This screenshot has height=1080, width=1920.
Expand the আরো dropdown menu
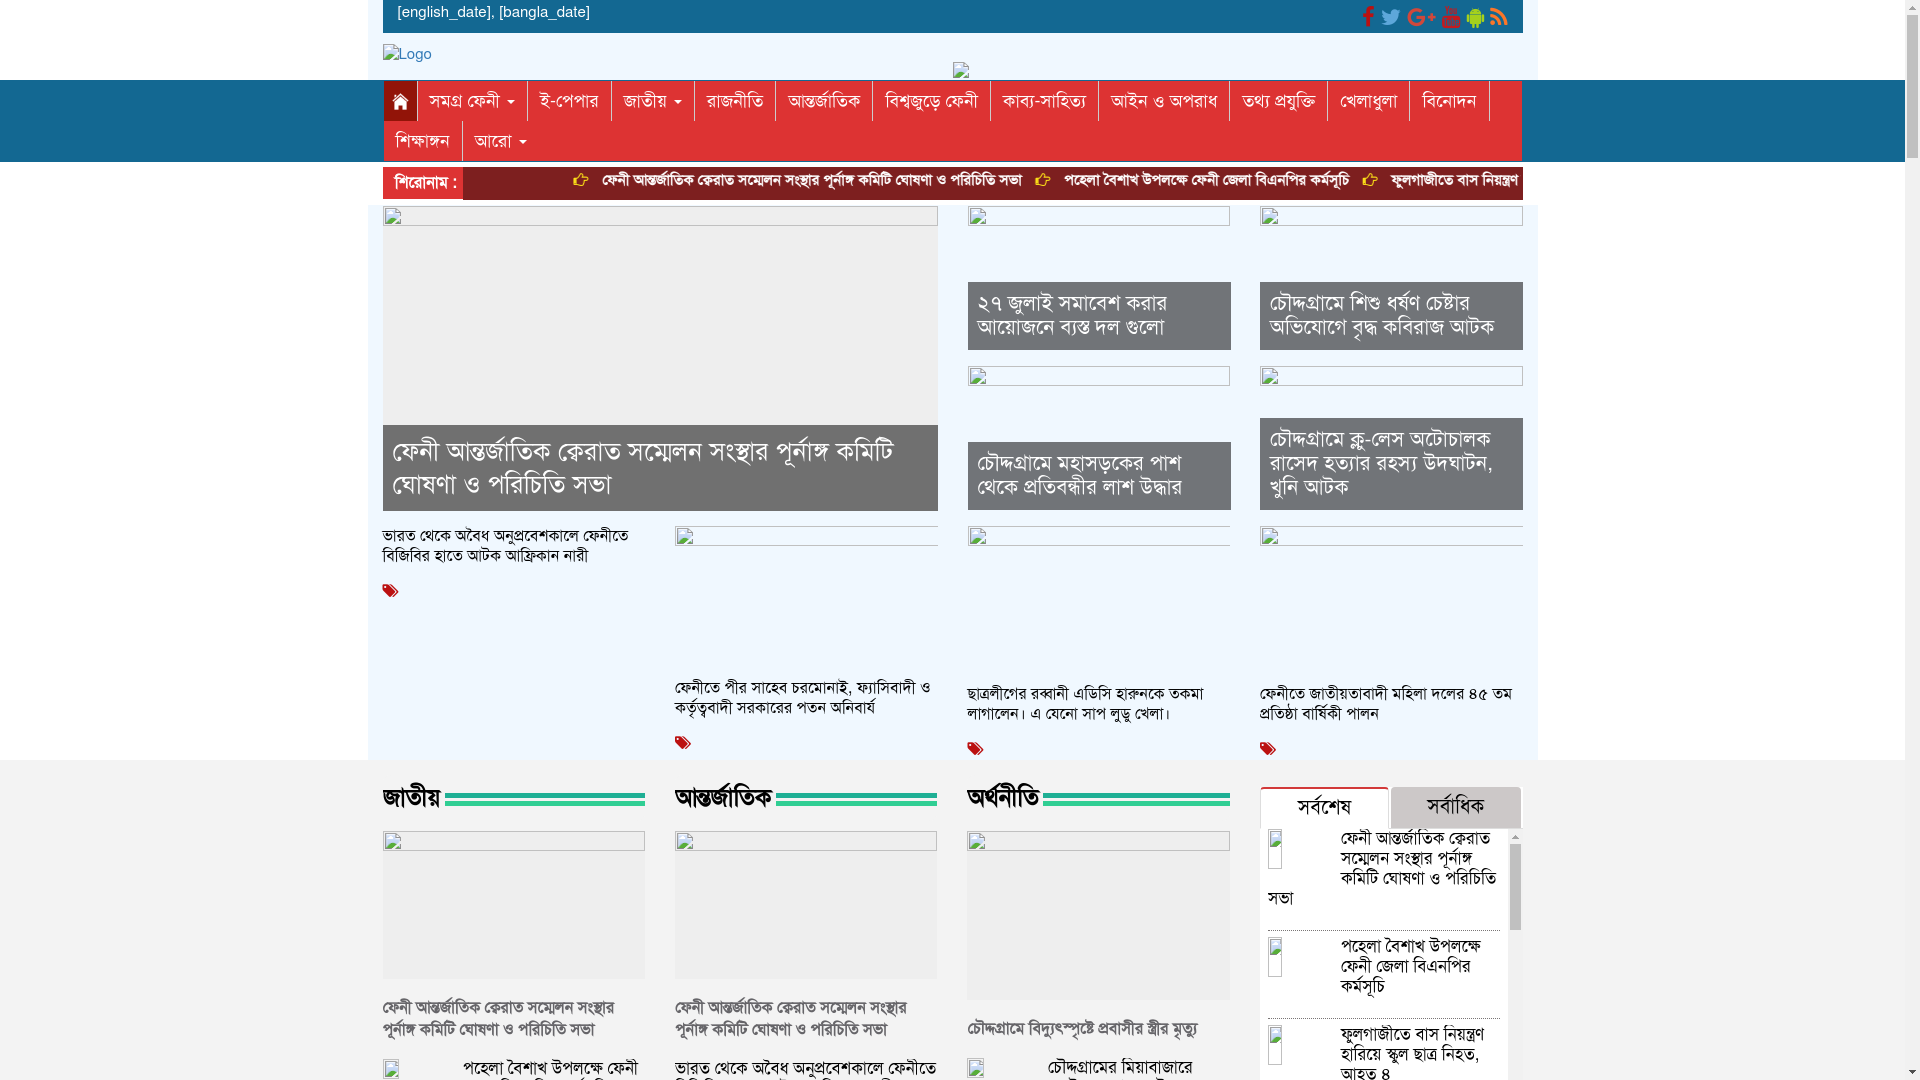(501, 141)
